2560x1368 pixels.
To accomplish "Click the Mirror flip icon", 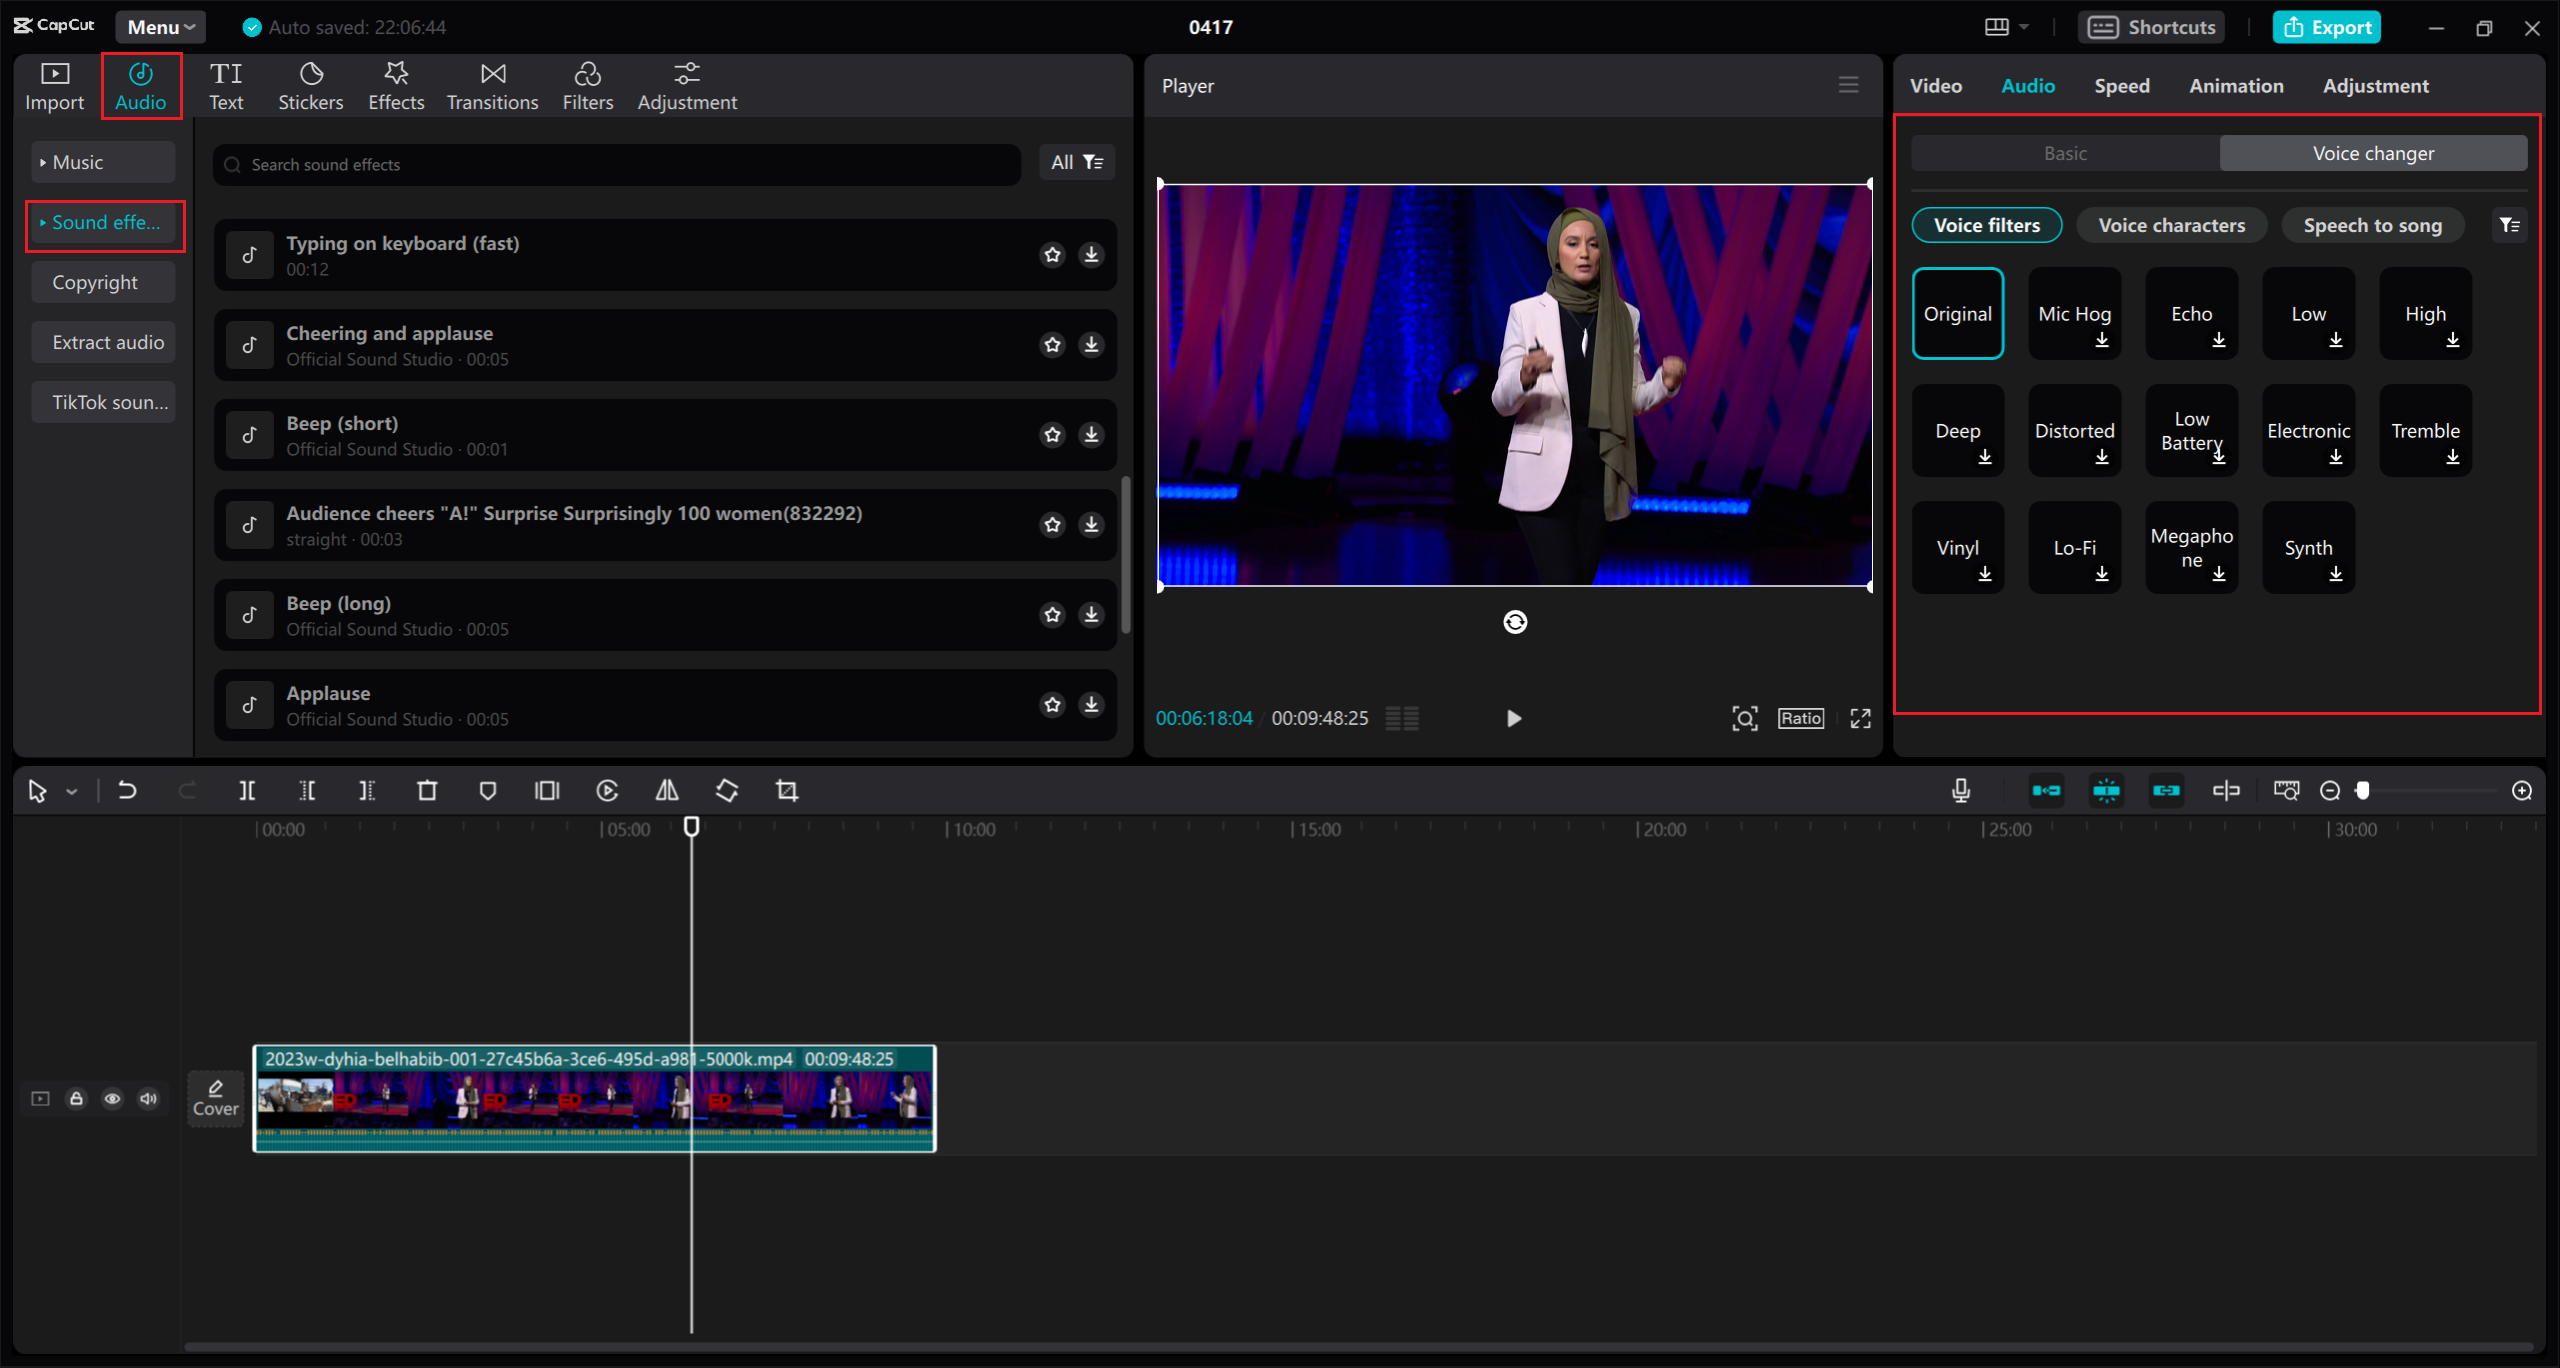I will (667, 791).
